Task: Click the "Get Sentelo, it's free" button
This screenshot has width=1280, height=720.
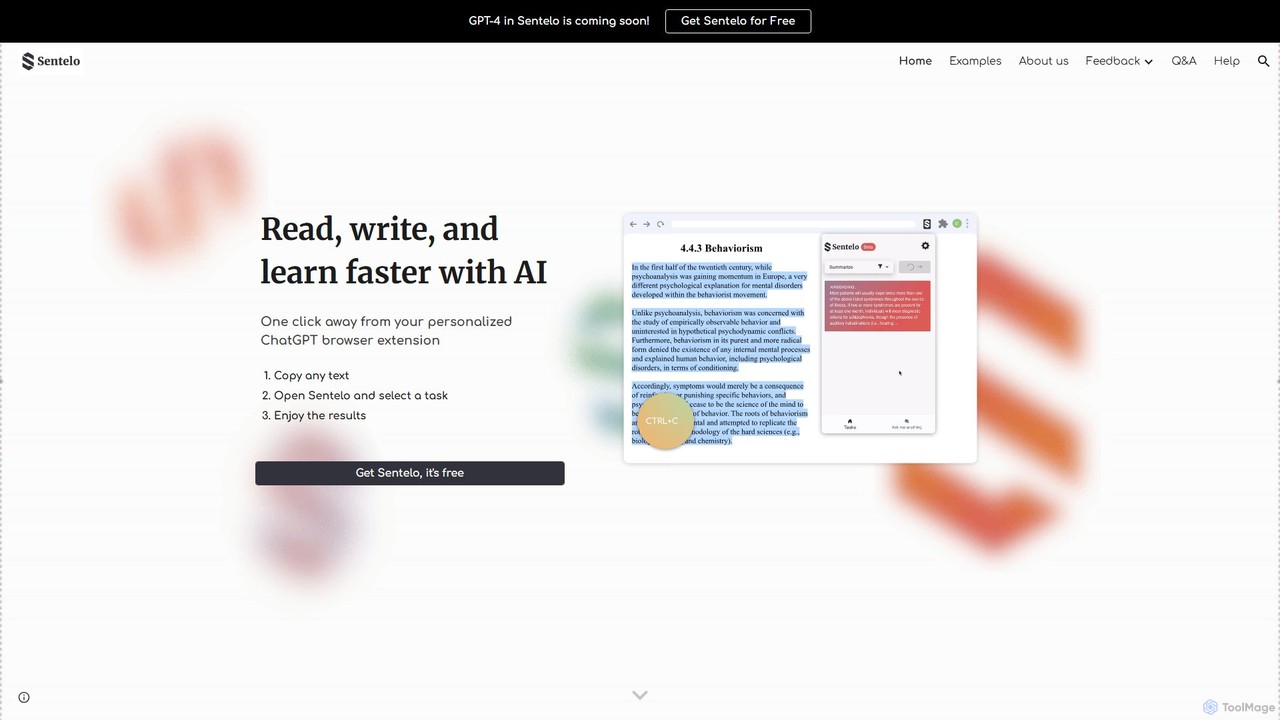Action: tap(410, 473)
